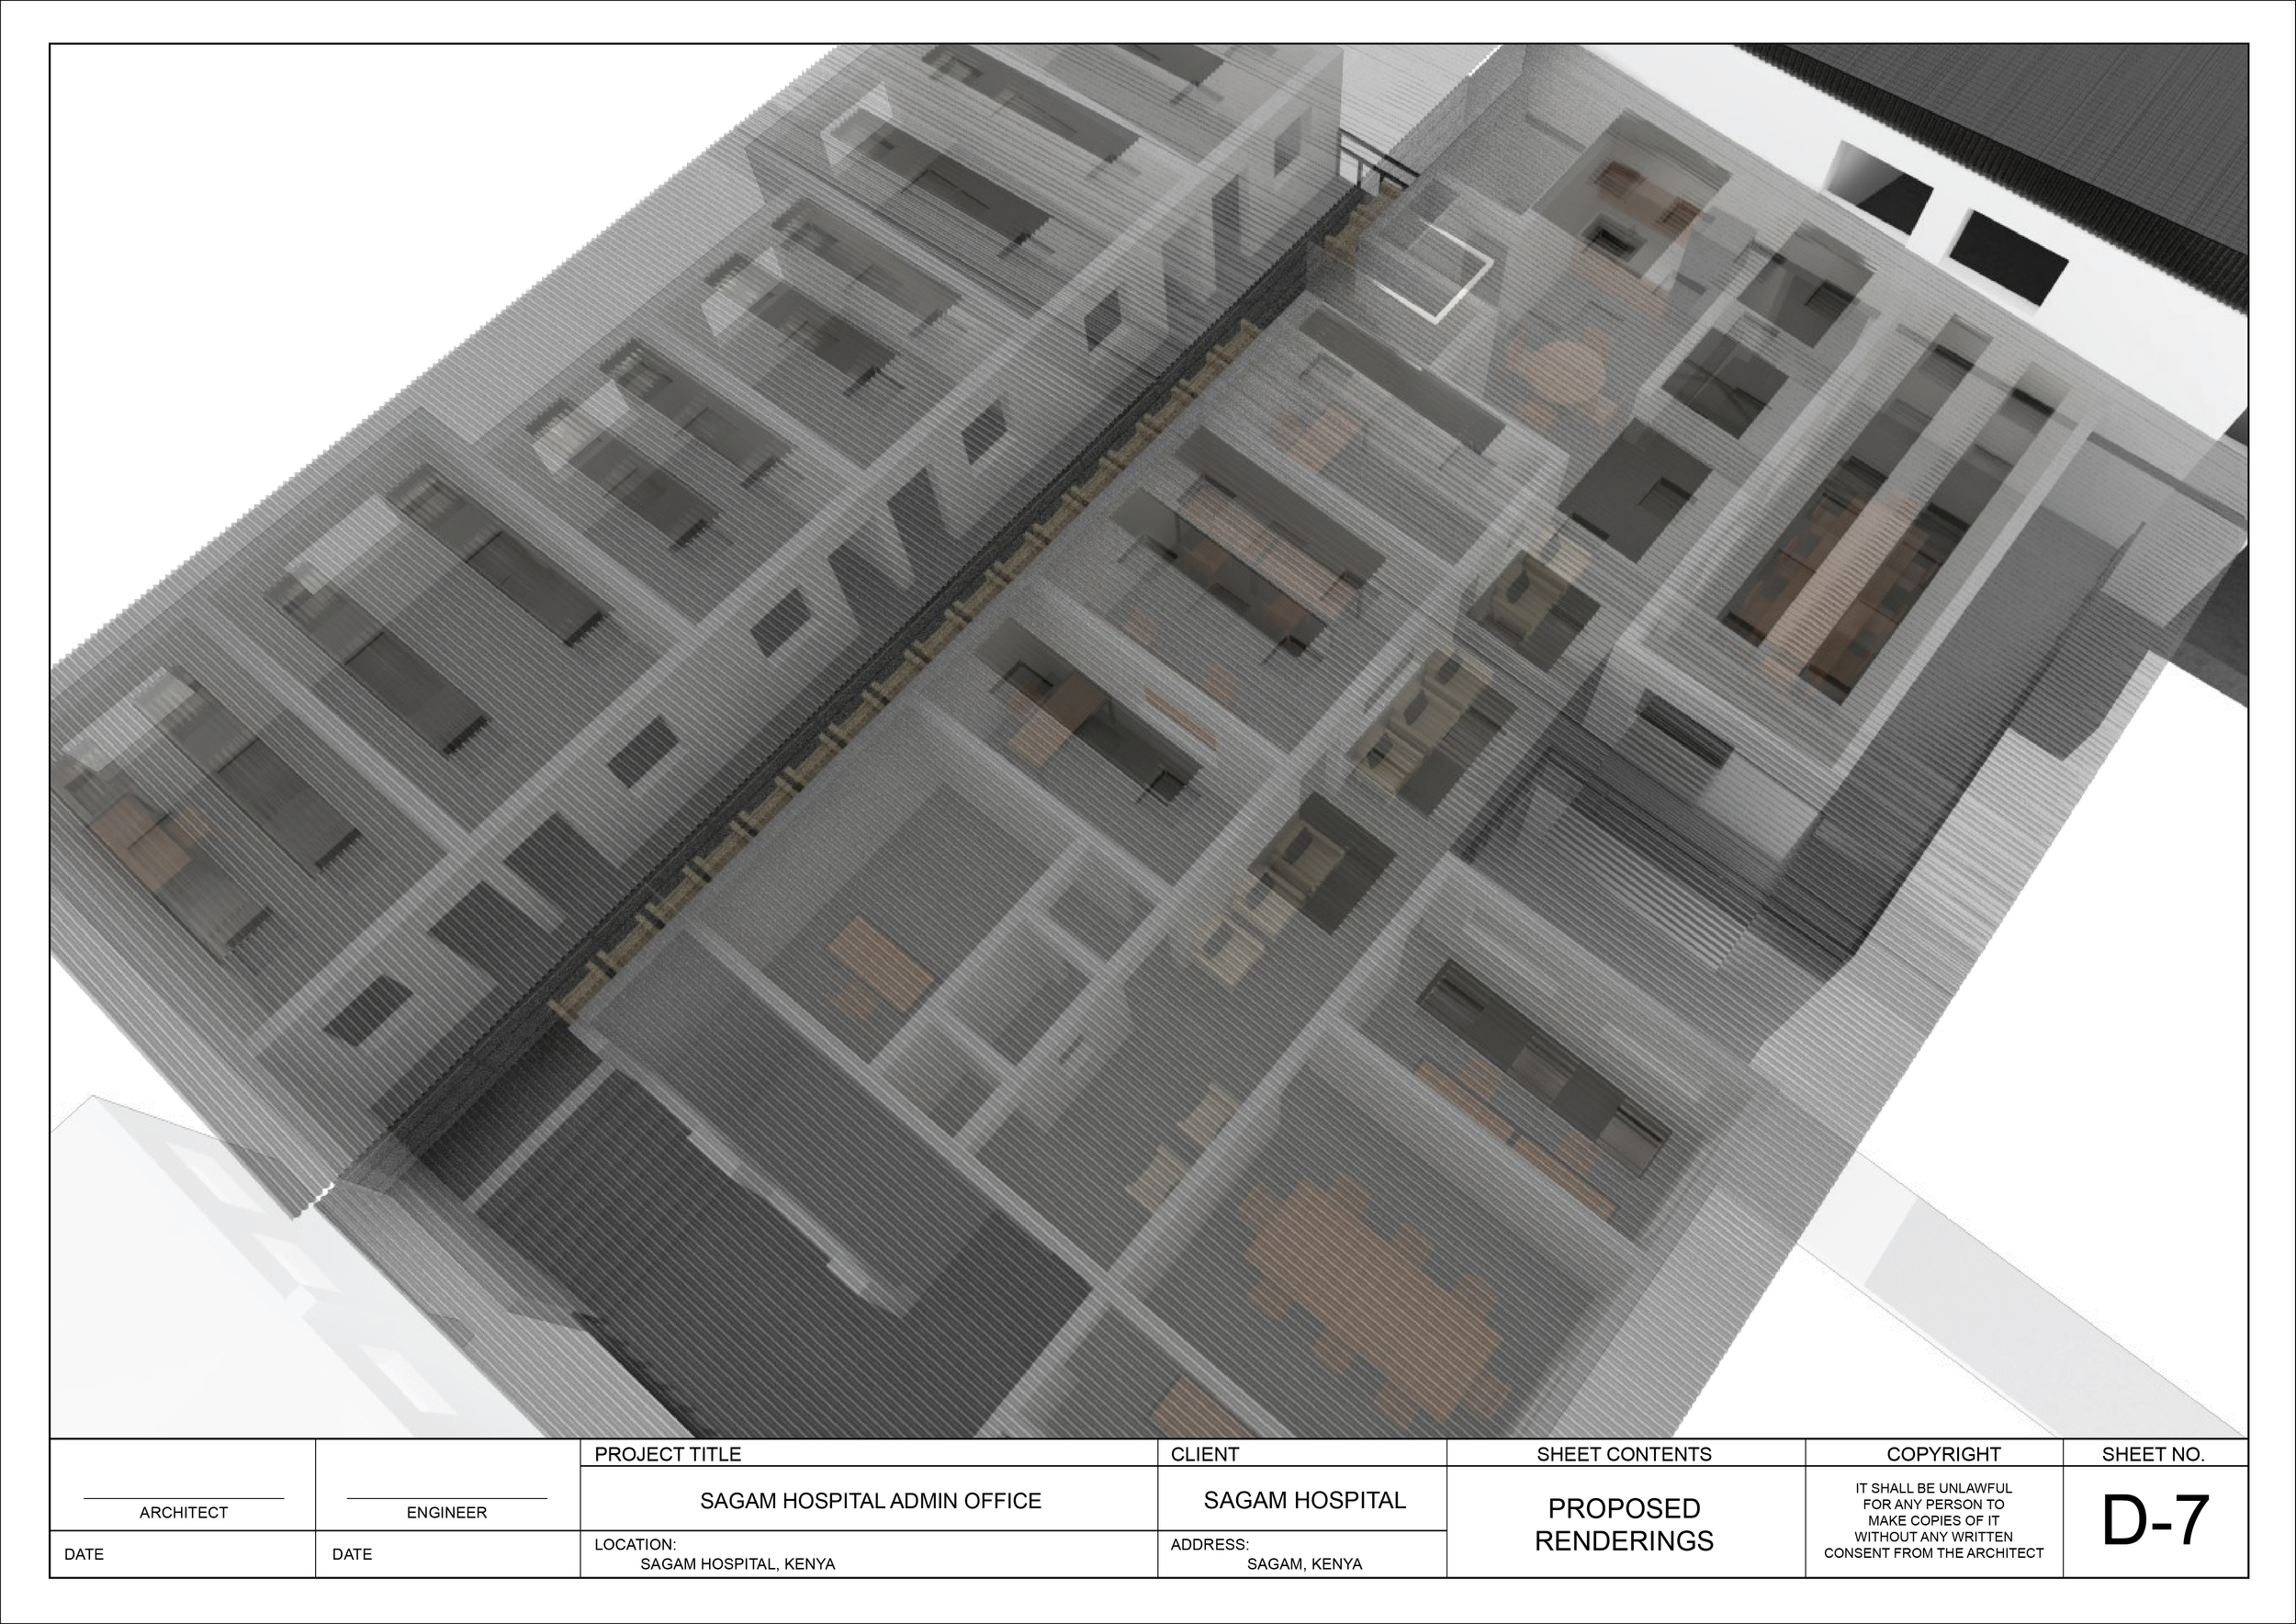Click the copyright notice paragraph

[x=1933, y=1521]
